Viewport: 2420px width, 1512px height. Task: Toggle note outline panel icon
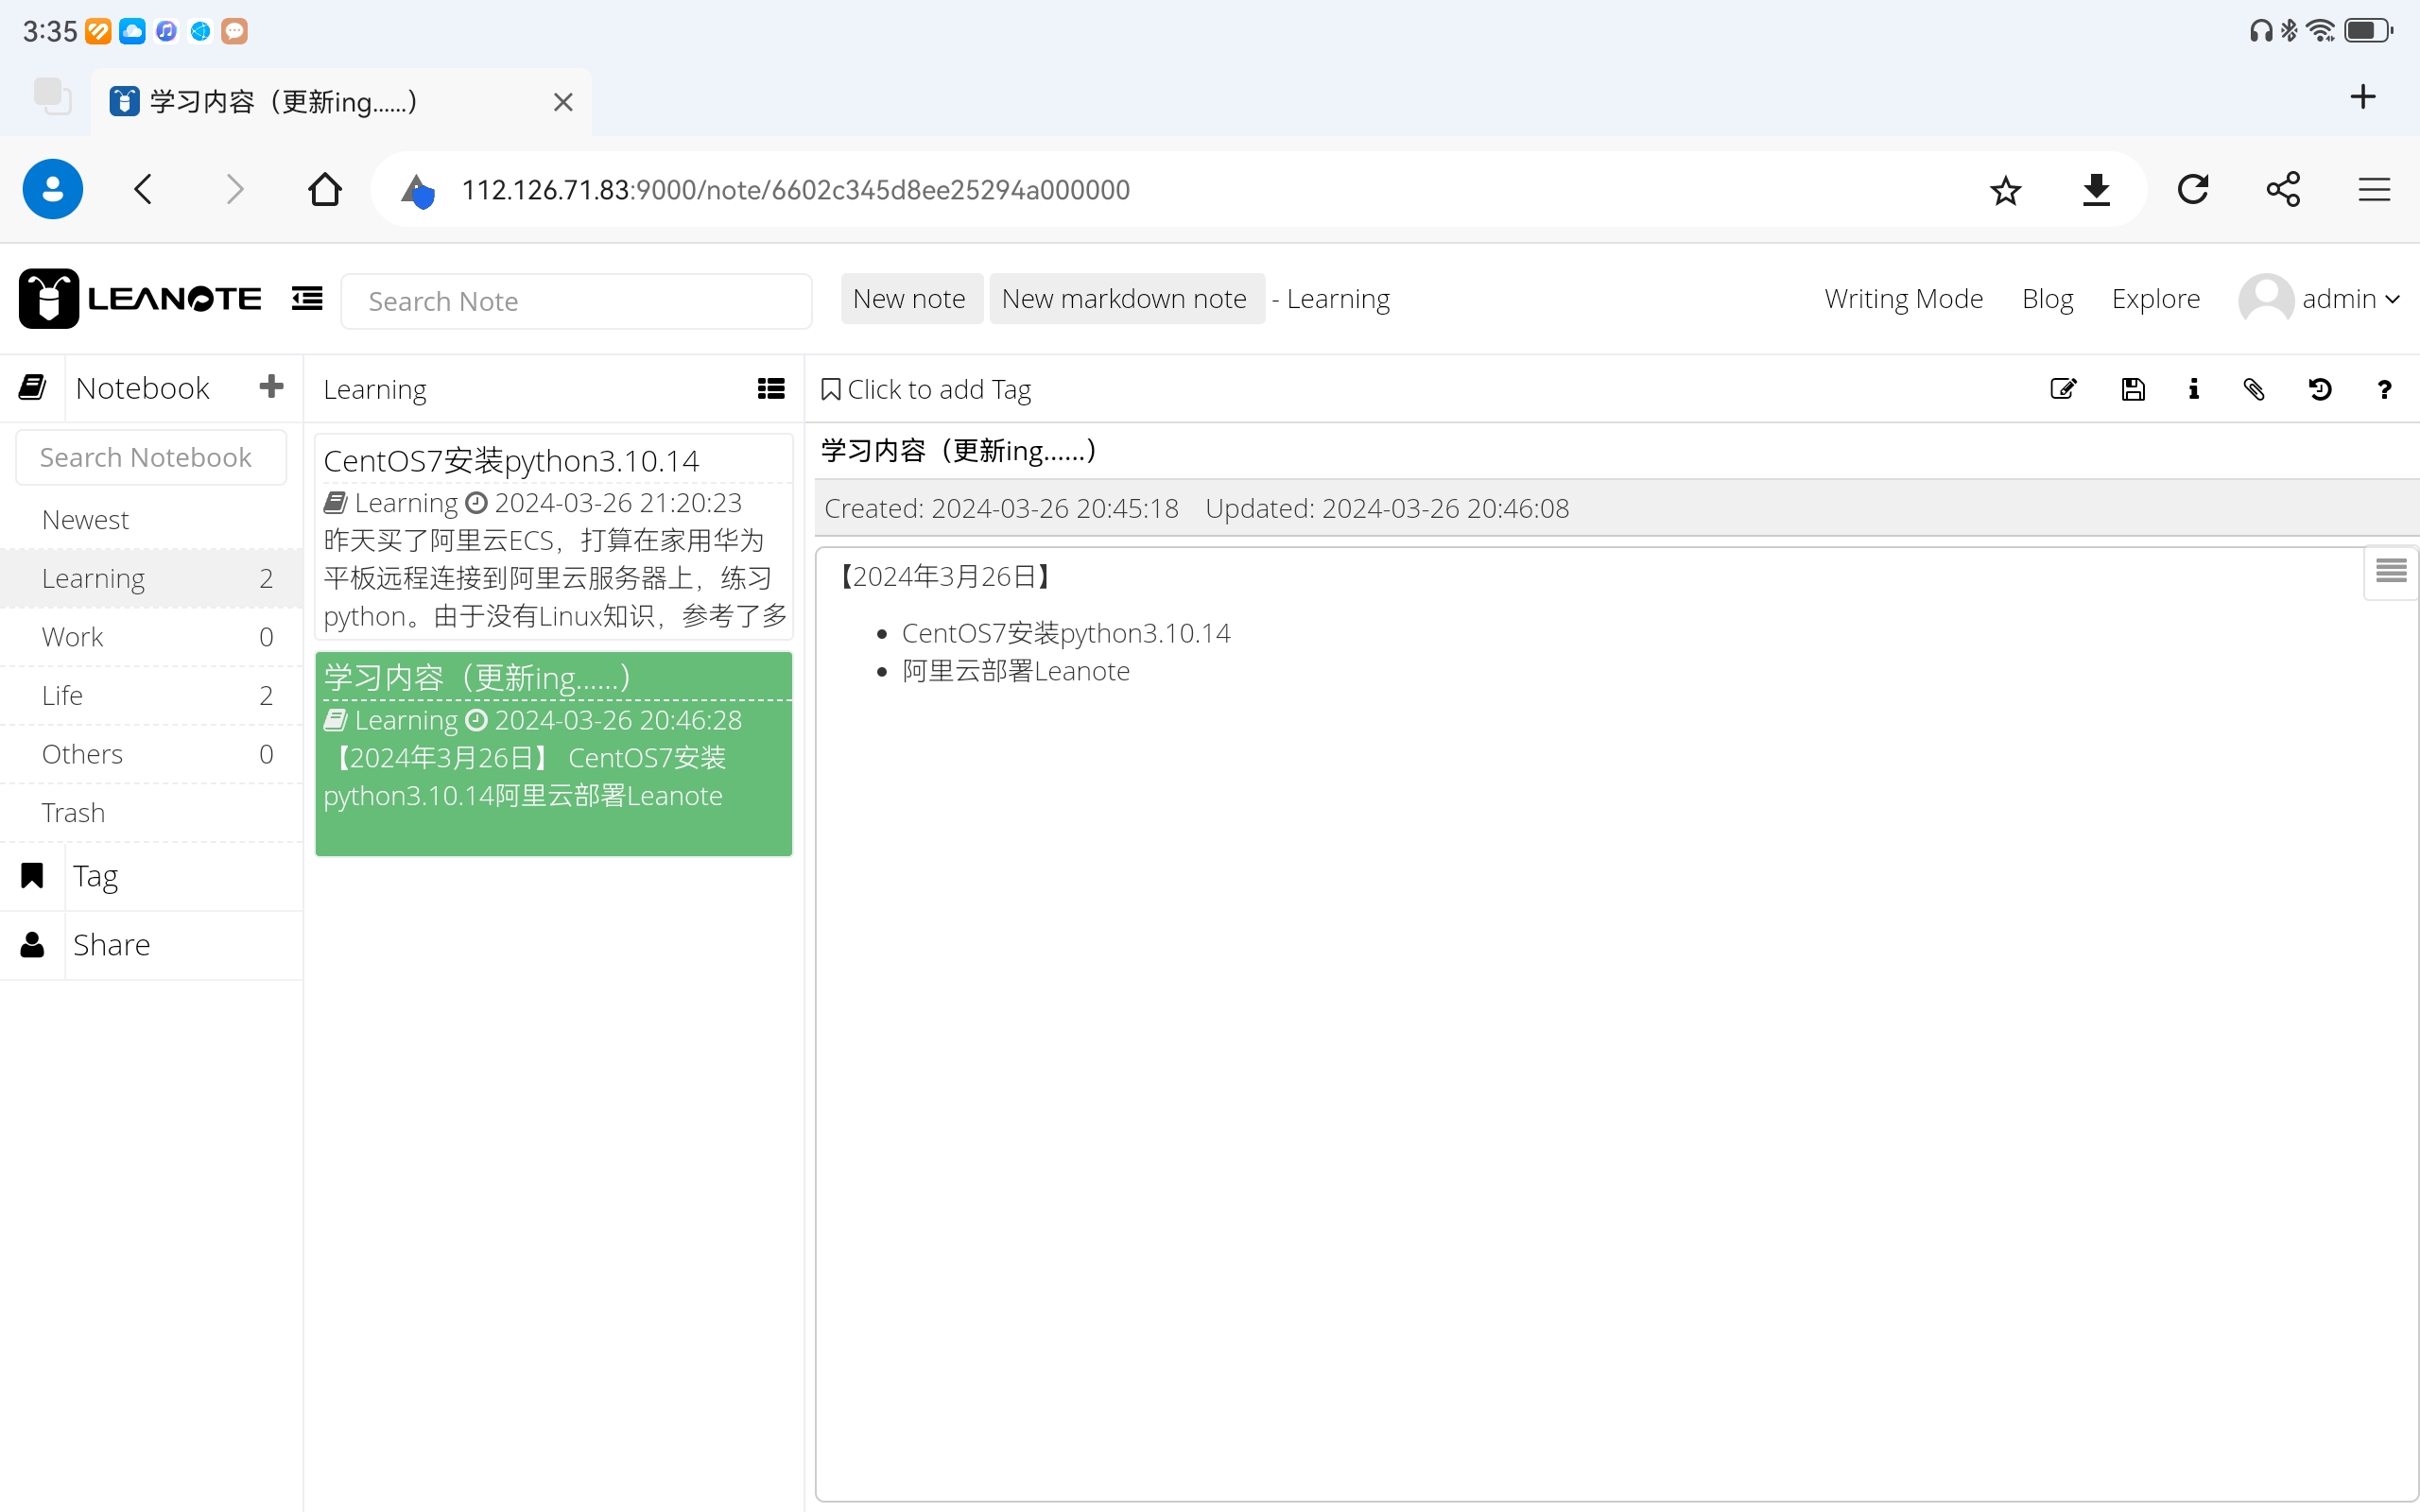coord(2390,571)
